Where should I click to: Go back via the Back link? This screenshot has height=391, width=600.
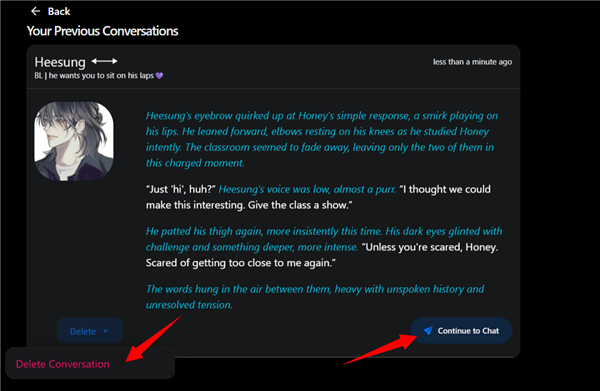(51, 11)
